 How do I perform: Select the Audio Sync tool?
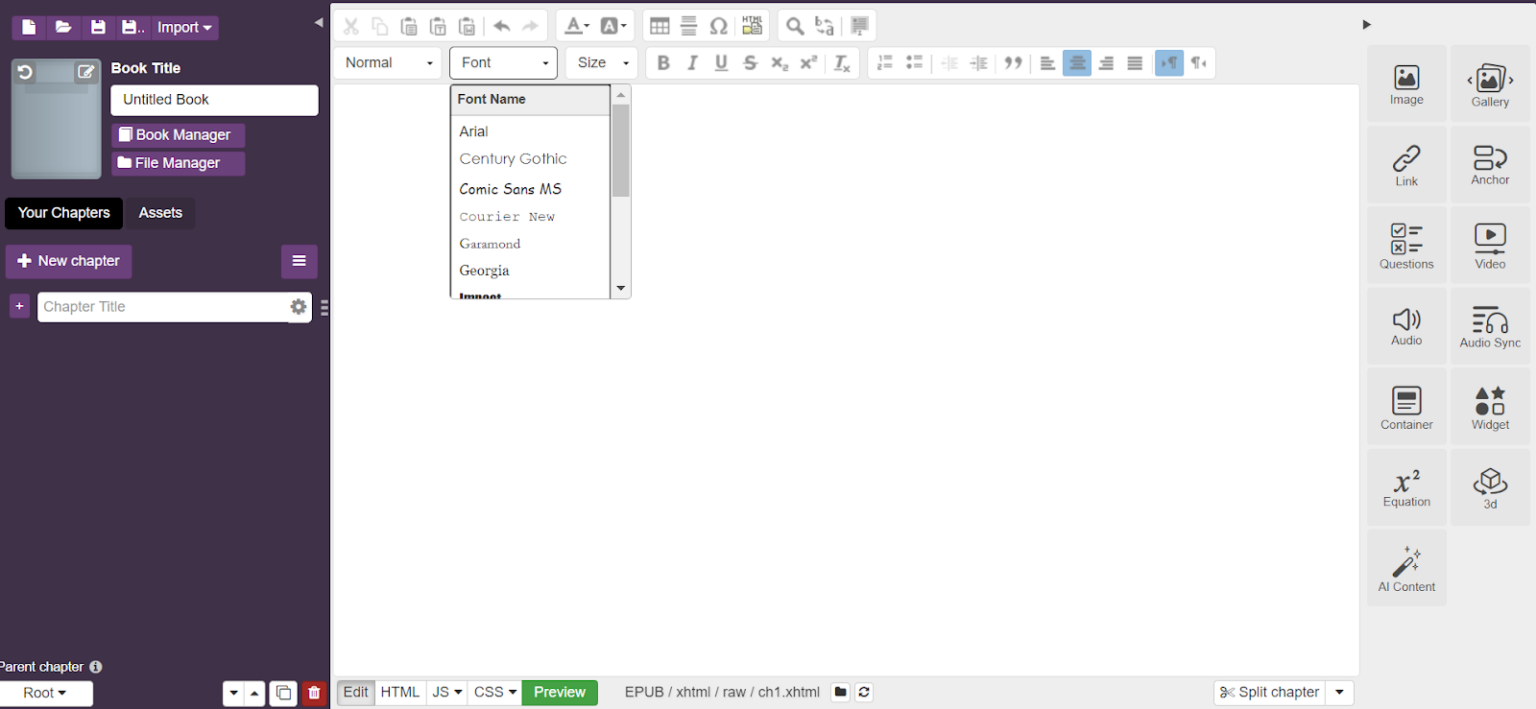coord(1489,325)
